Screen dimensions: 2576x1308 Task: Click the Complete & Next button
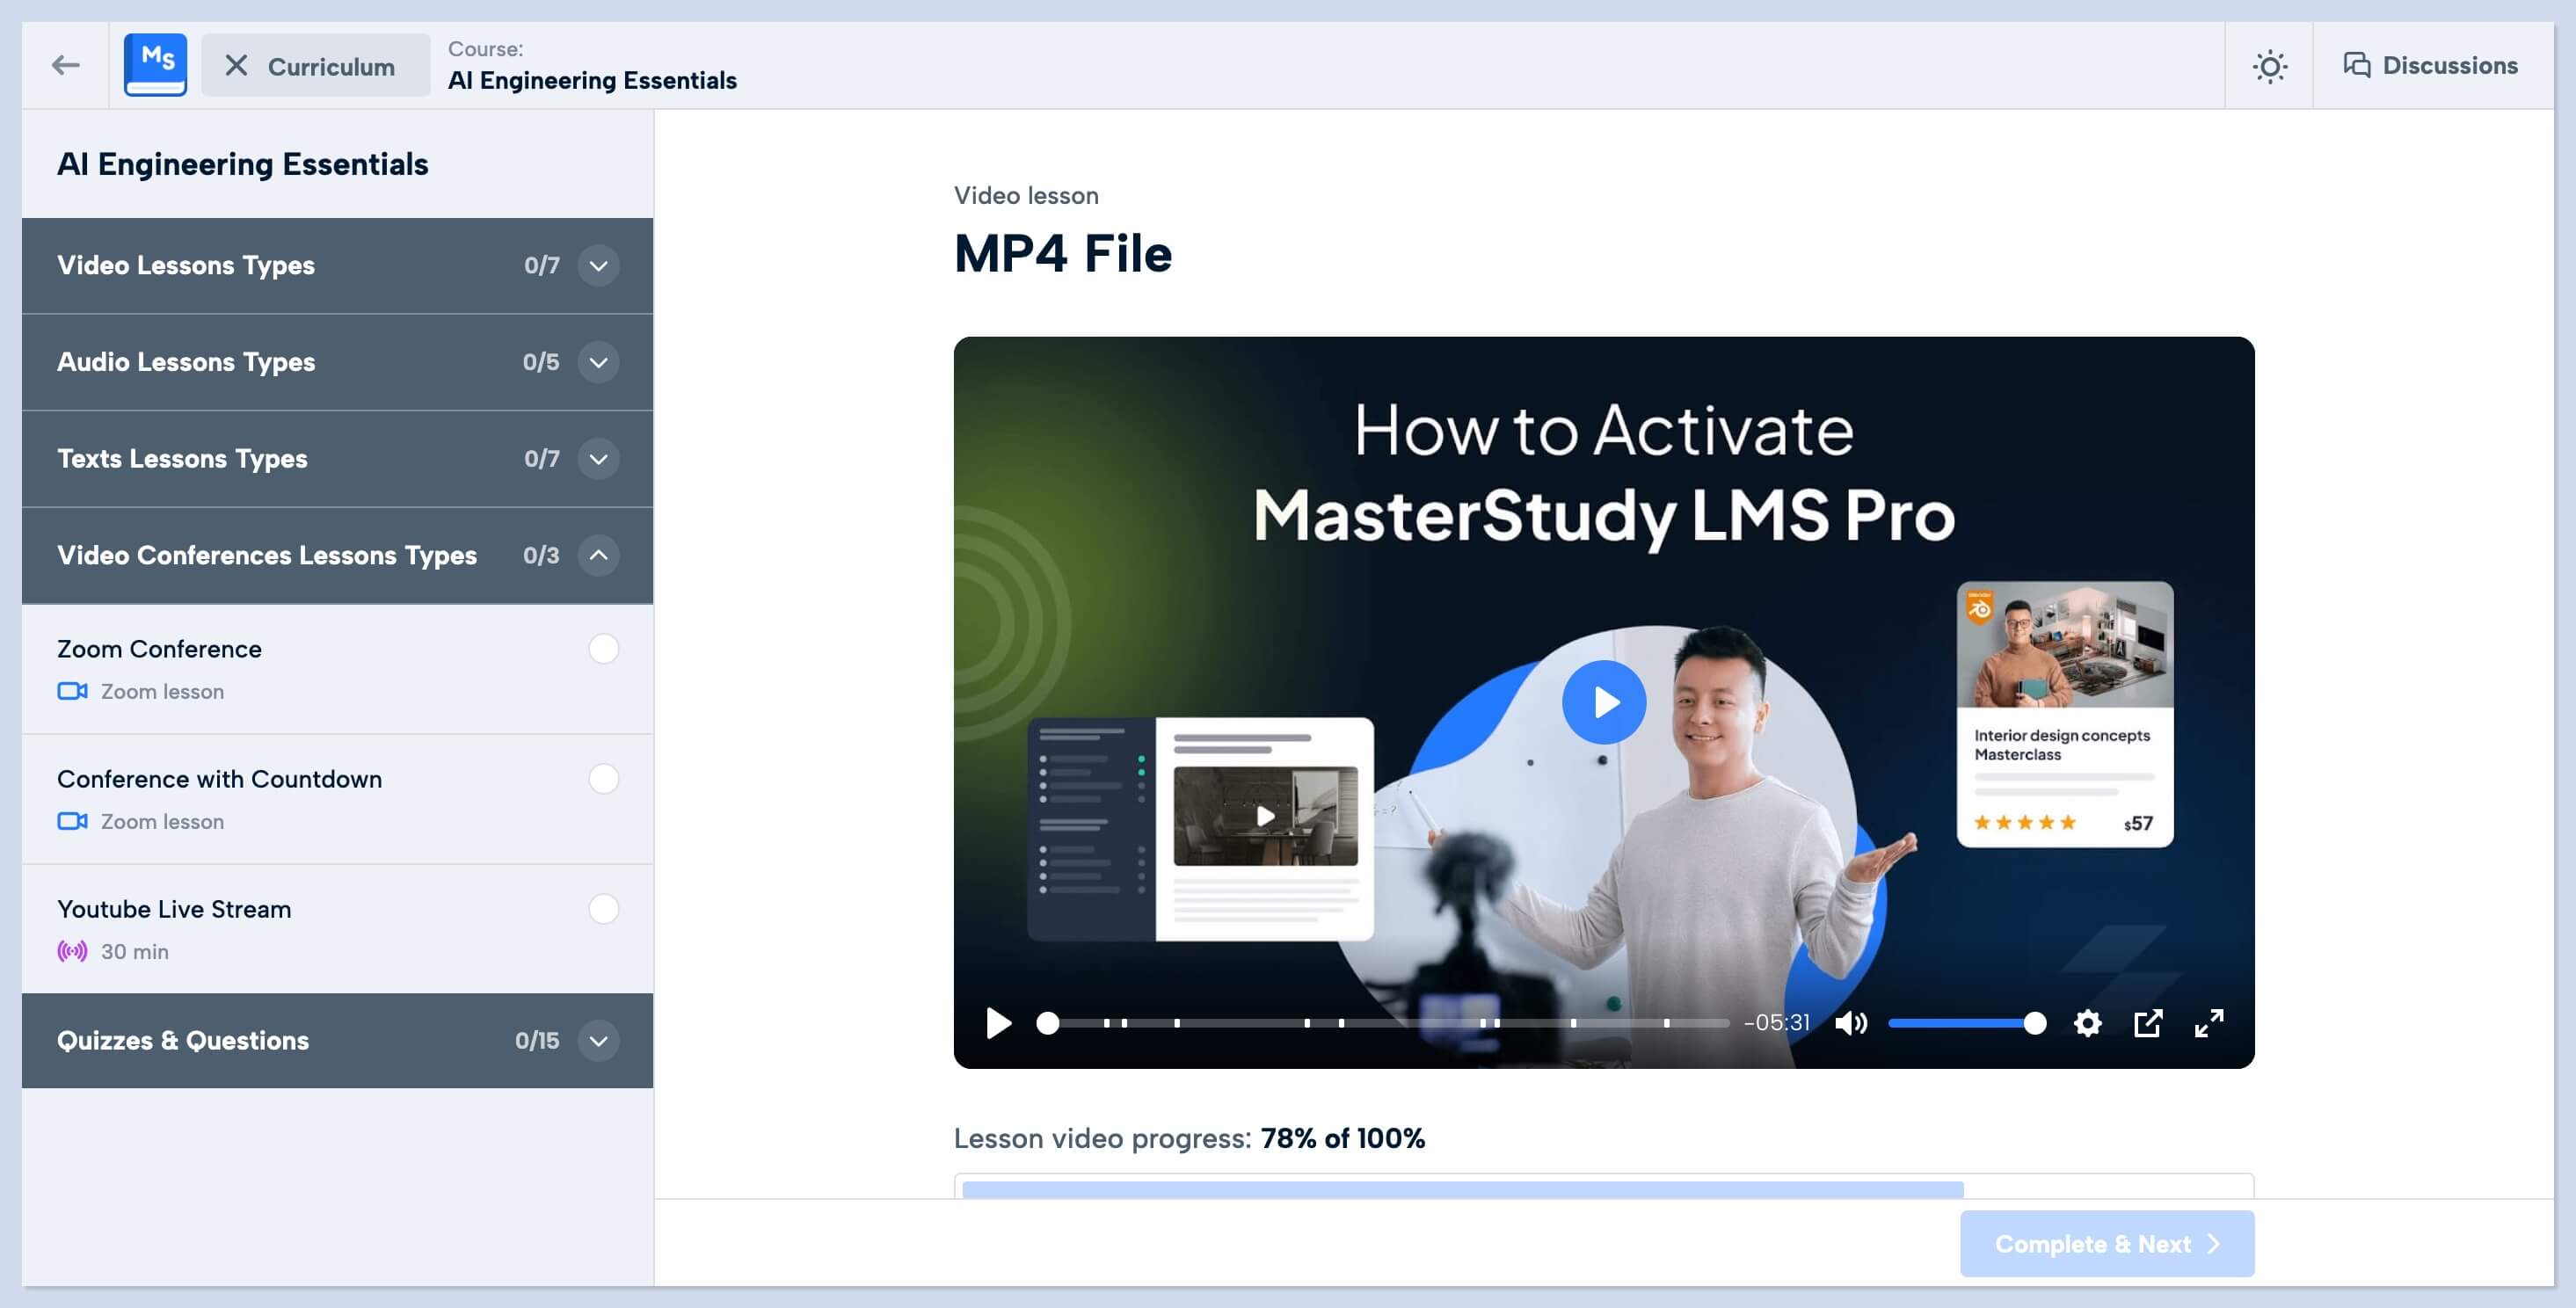2107,1244
